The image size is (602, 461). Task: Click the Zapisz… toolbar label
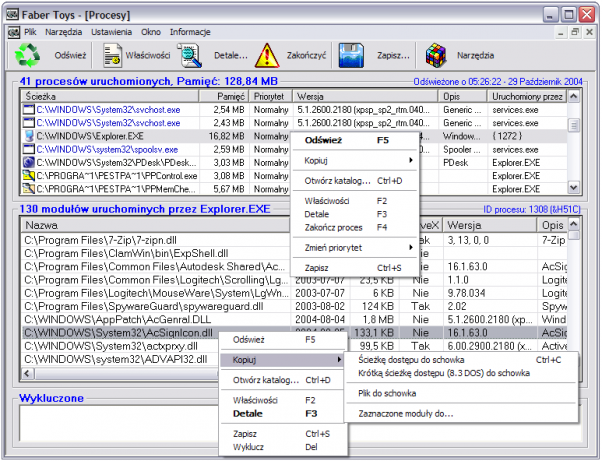pyautogui.click(x=393, y=56)
